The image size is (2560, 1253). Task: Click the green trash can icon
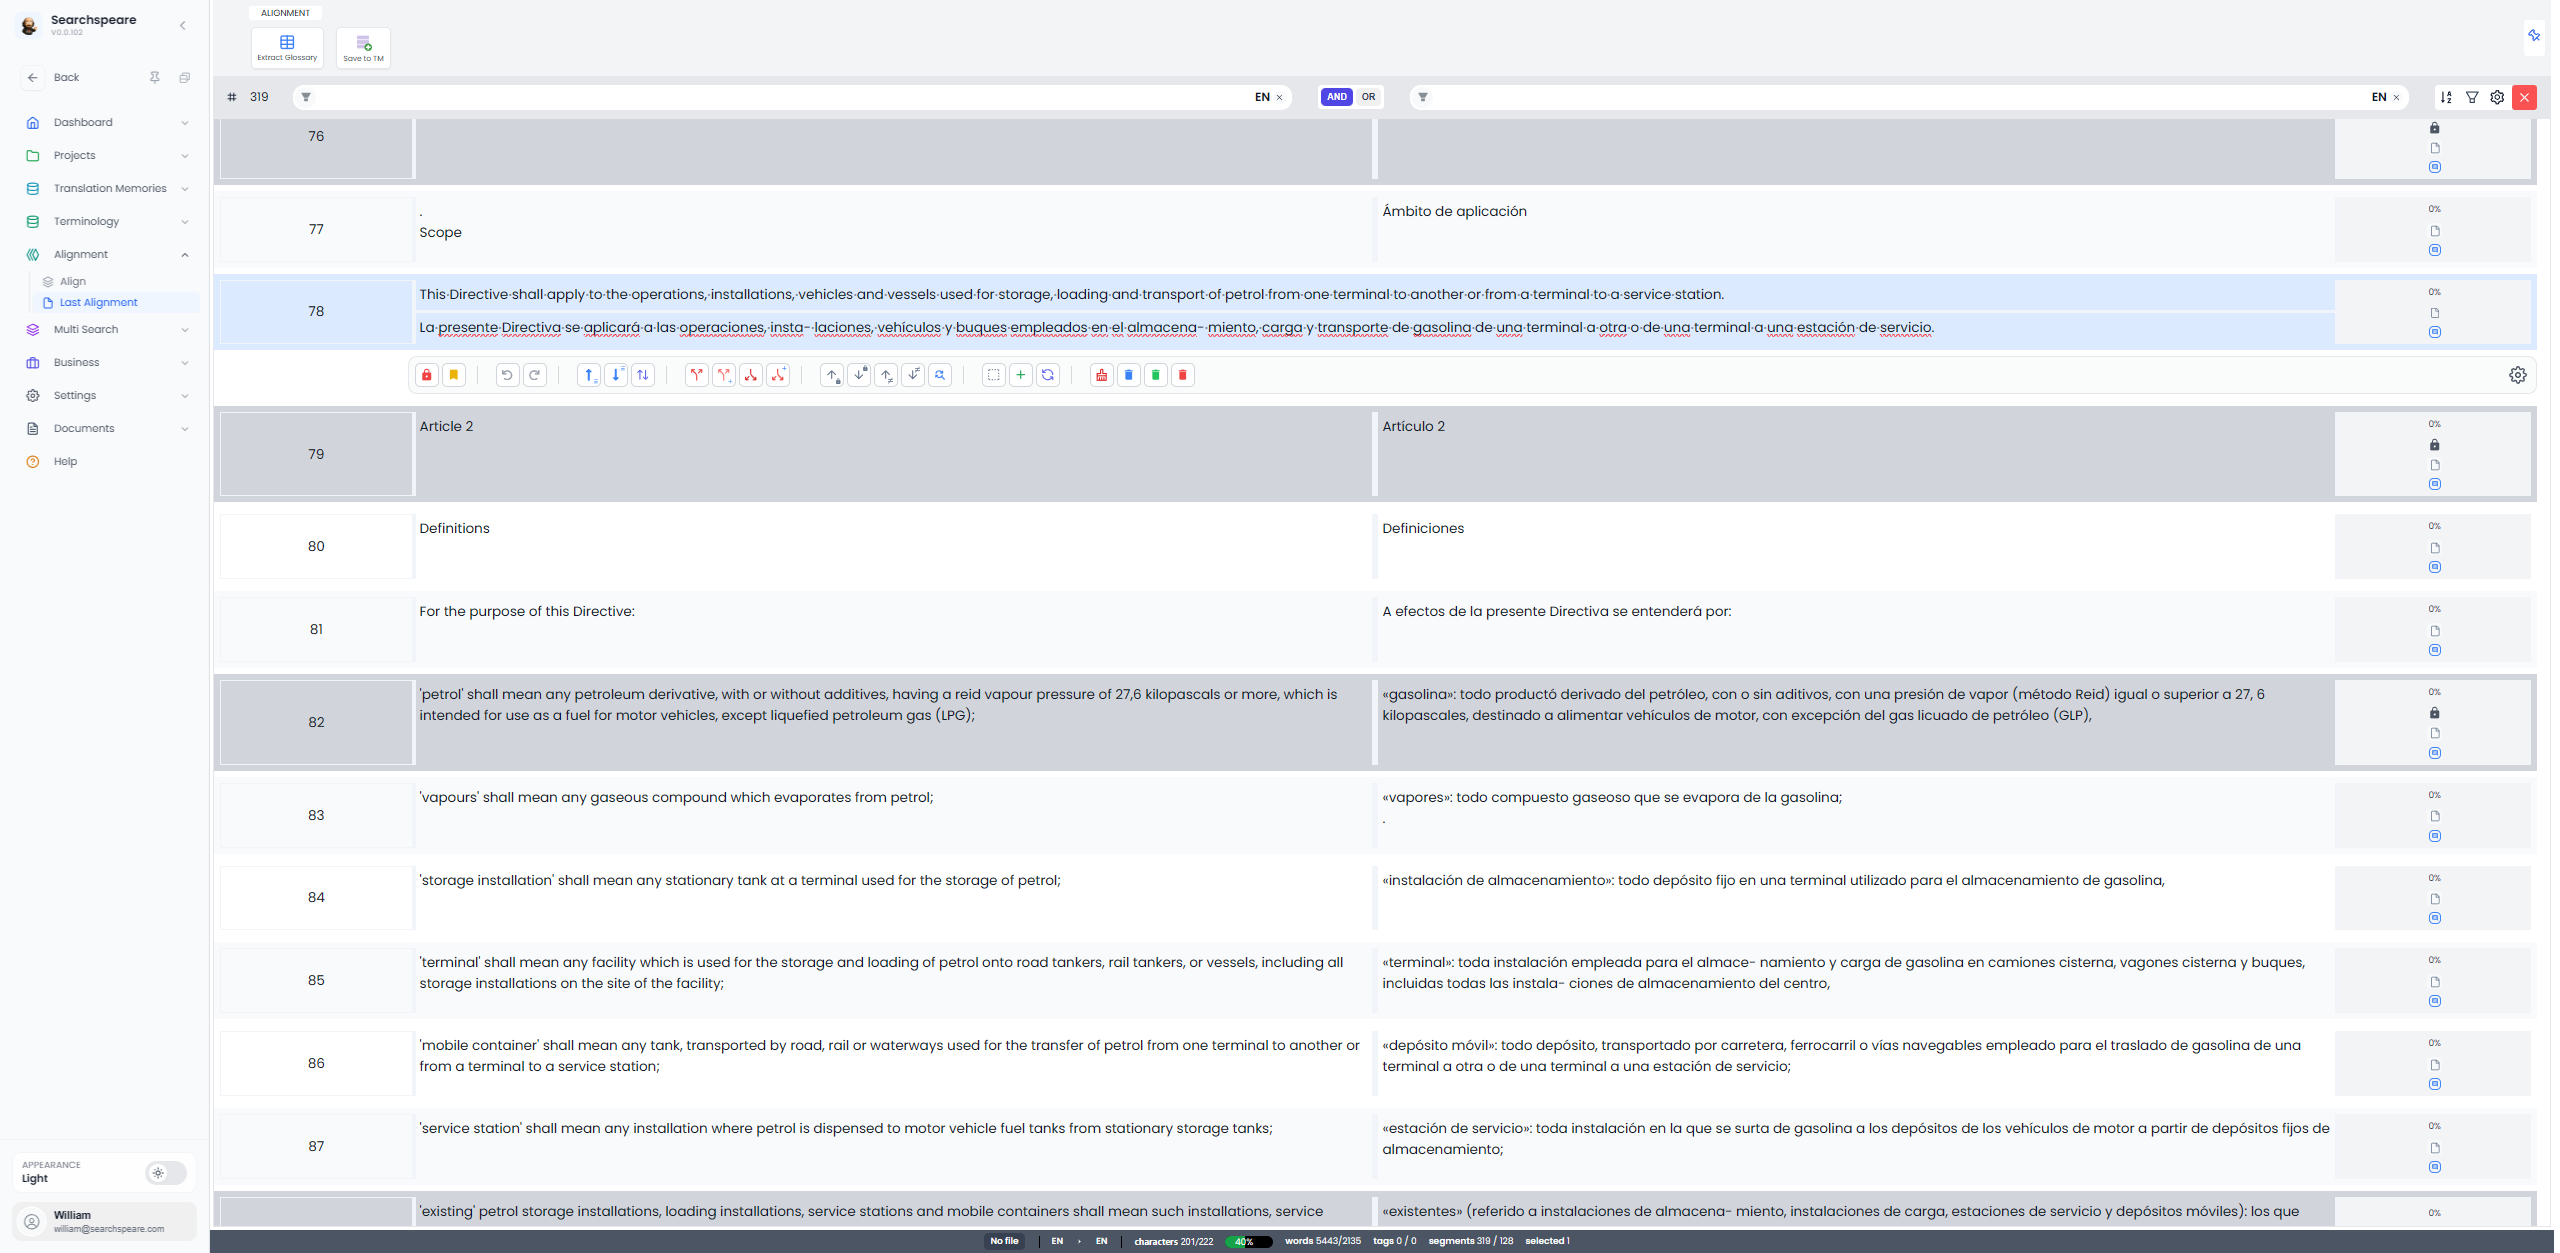(1155, 375)
